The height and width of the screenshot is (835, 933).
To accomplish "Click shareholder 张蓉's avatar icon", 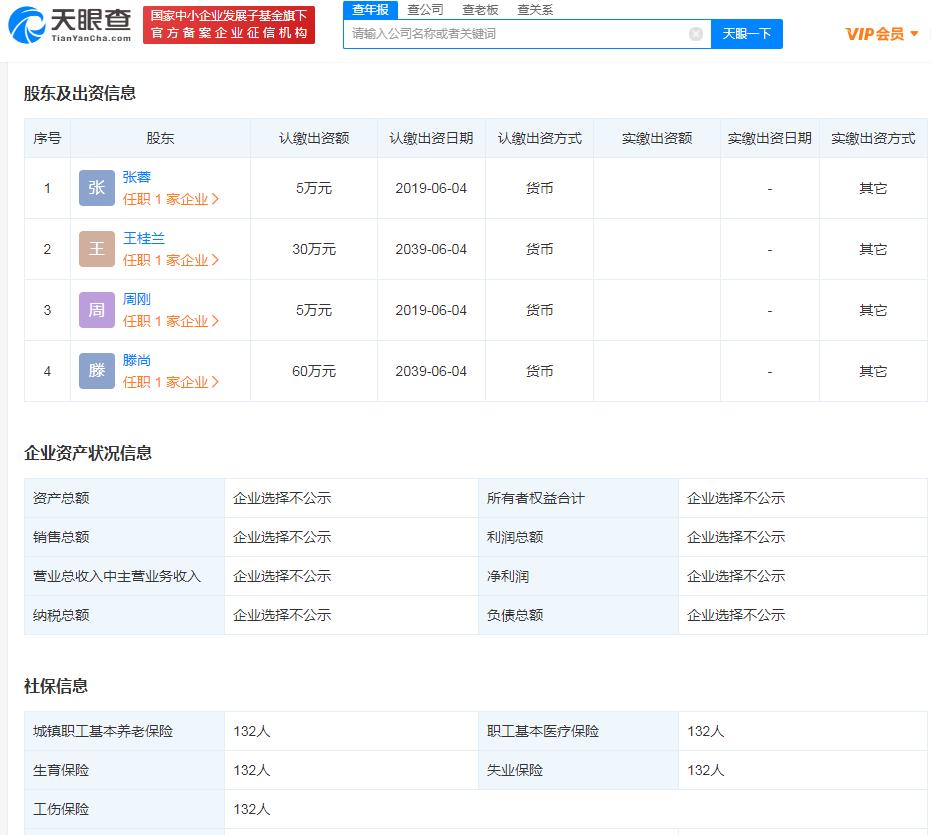I will [96, 188].
